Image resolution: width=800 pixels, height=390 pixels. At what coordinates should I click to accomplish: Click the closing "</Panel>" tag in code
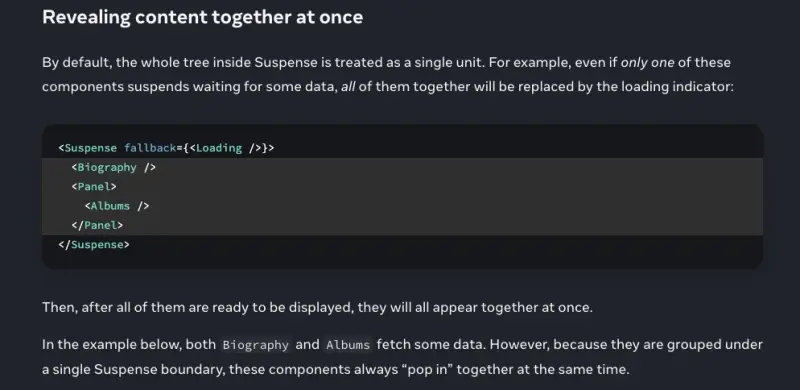[x=97, y=225]
